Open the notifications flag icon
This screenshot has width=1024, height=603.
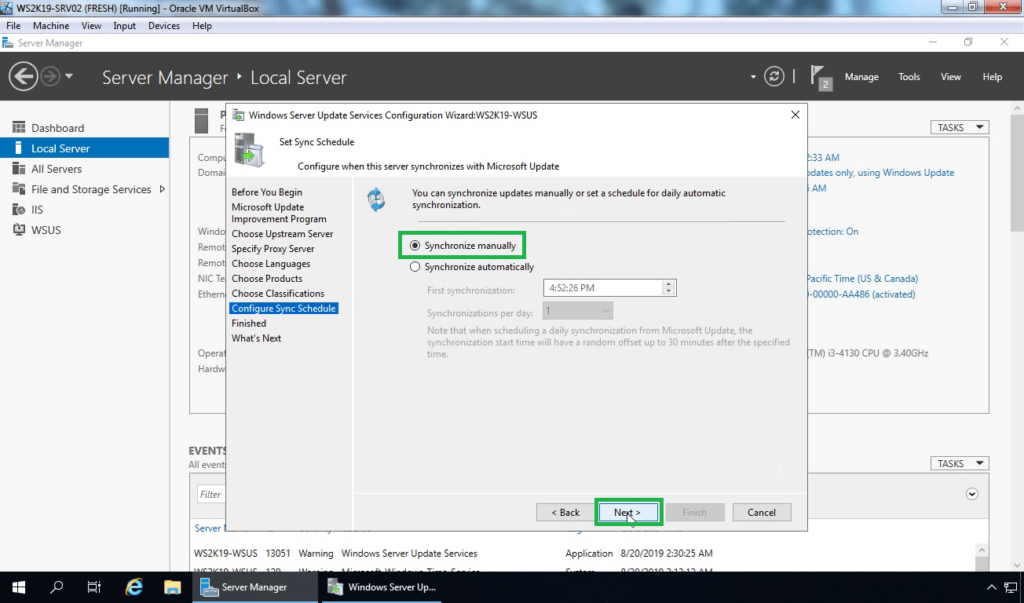click(820, 77)
